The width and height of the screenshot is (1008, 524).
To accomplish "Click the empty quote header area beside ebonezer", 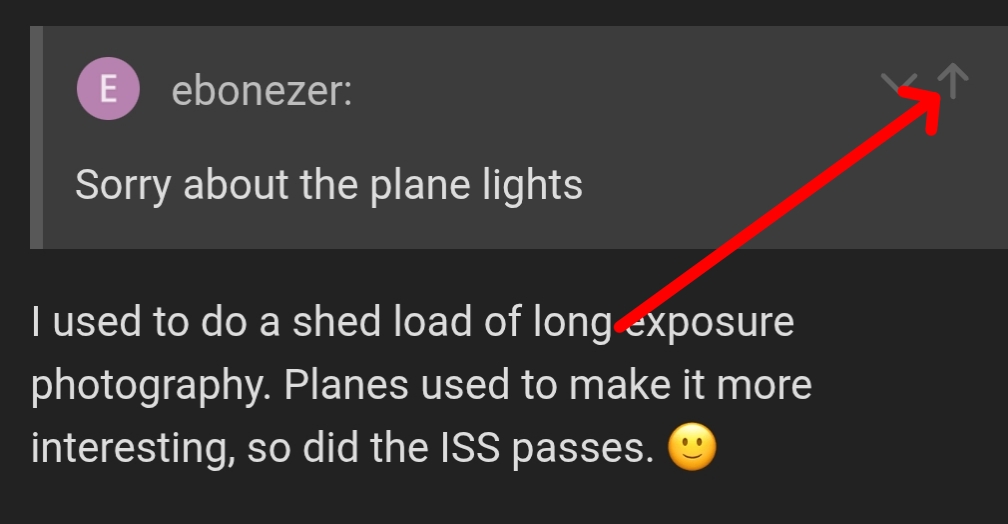I will pyautogui.click(x=600, y=92).
